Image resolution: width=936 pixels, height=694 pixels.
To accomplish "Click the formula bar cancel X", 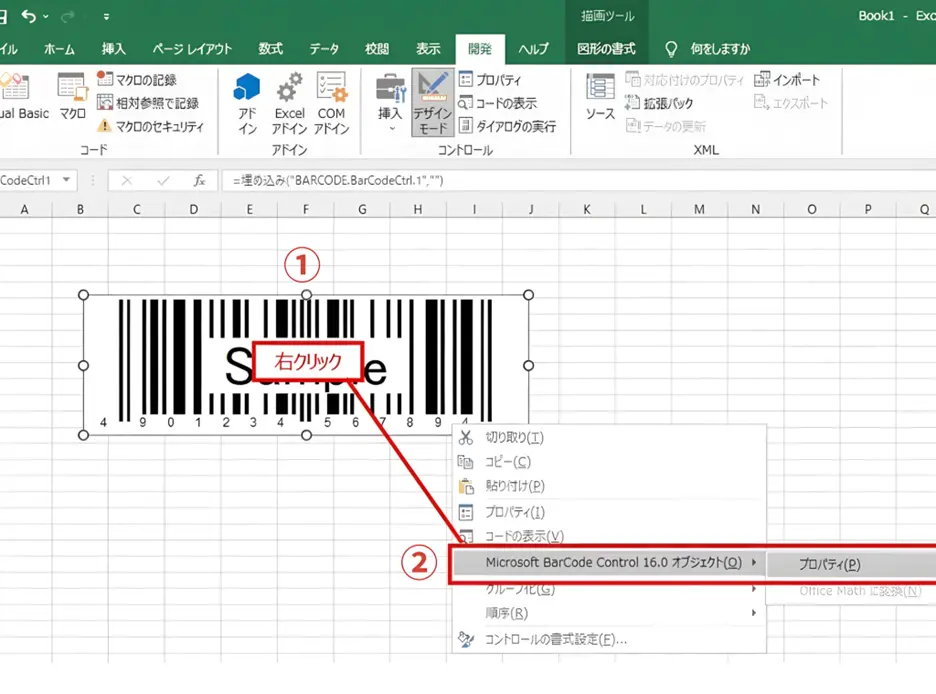I will 127,180.
